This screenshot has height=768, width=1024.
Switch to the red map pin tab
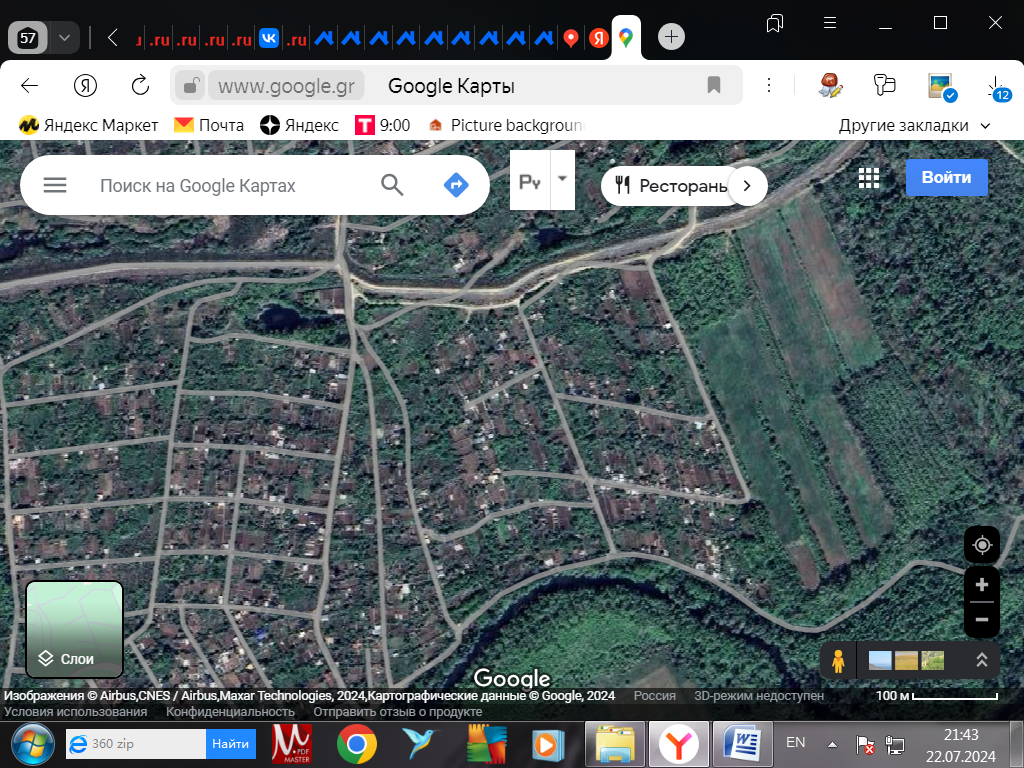coord(571,38)
